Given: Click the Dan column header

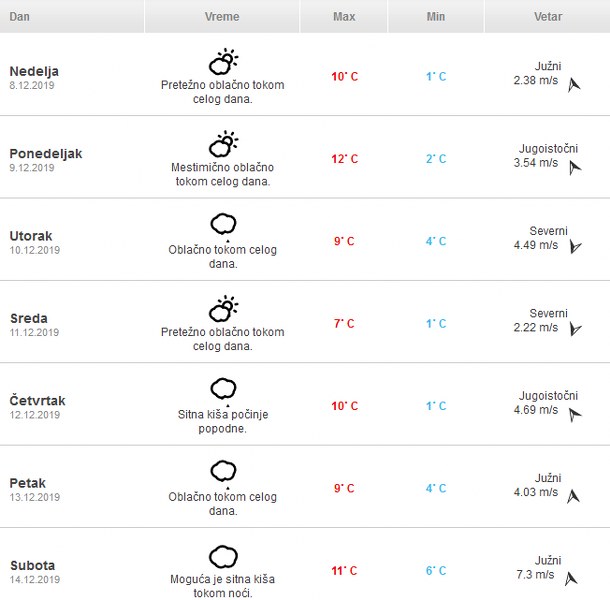Looking at the screenshot, I should coord(20,17).
